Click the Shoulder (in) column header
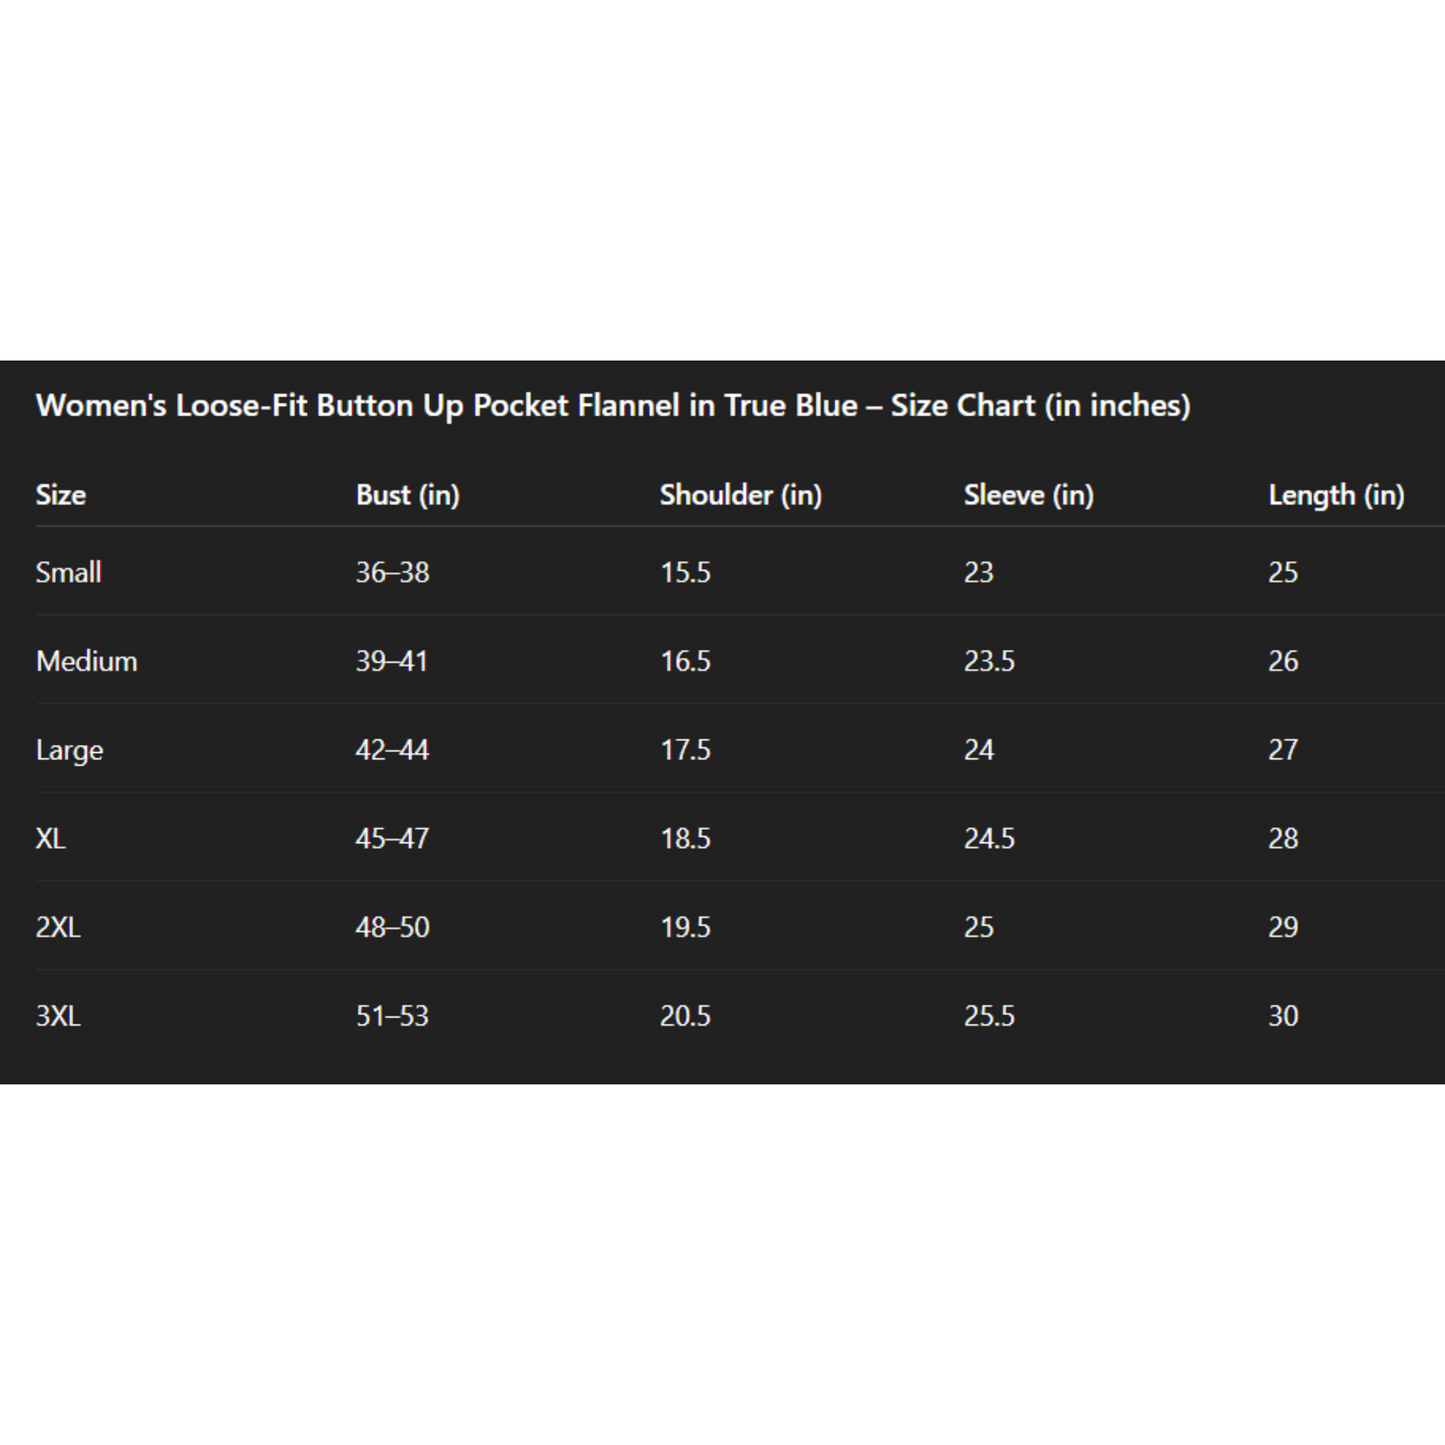This screenshot has width=1445, height=1445. (x=741, y=495)
